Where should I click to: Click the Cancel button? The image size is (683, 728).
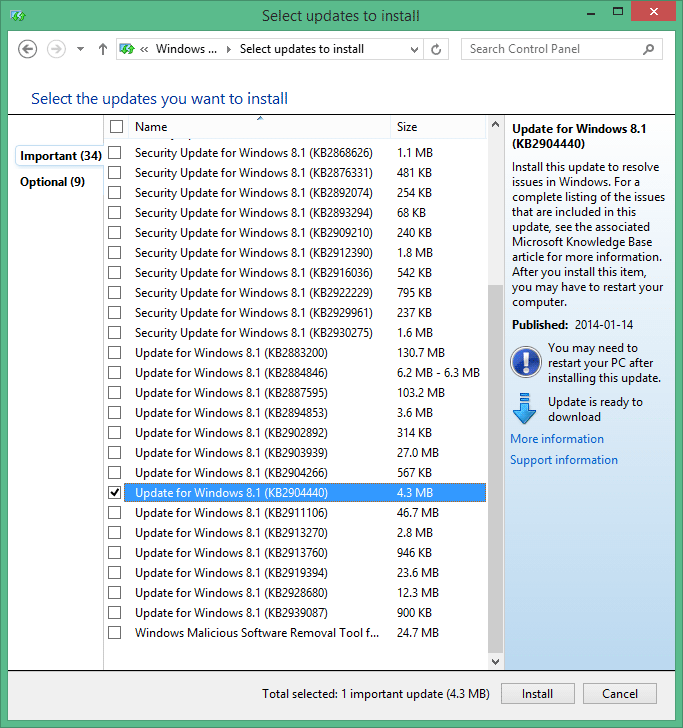[620, 694]
